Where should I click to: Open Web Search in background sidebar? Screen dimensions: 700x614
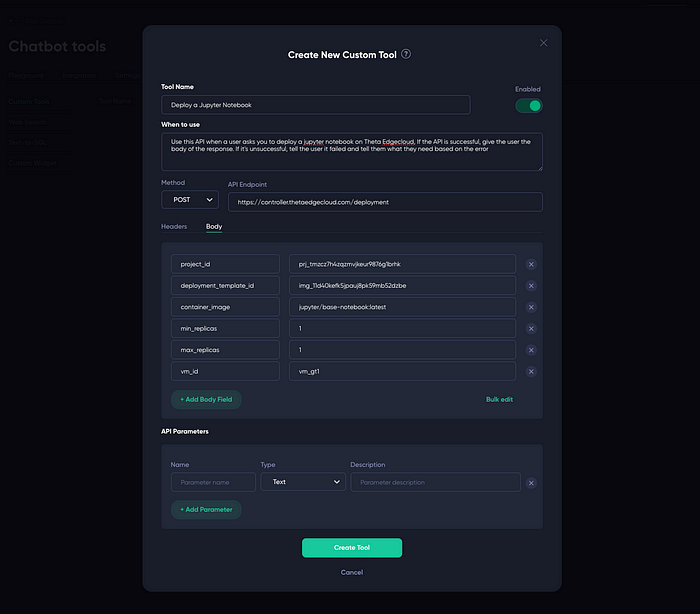(x=27, y=122)
